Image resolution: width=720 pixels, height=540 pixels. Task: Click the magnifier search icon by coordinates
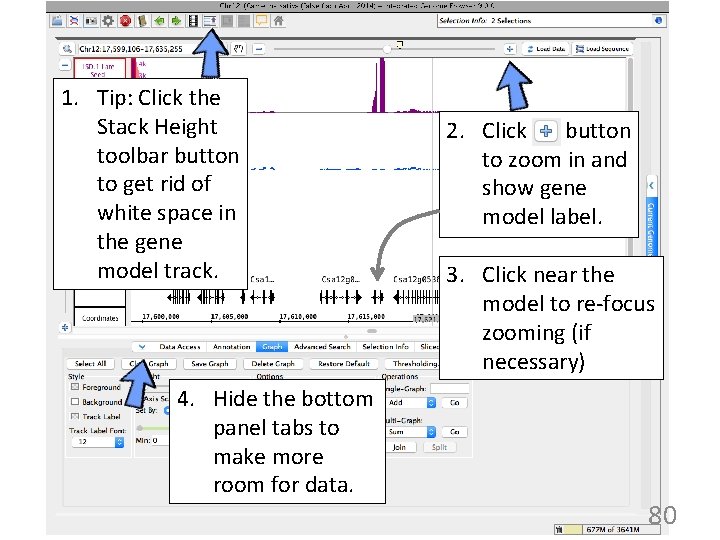pos(67,49)
